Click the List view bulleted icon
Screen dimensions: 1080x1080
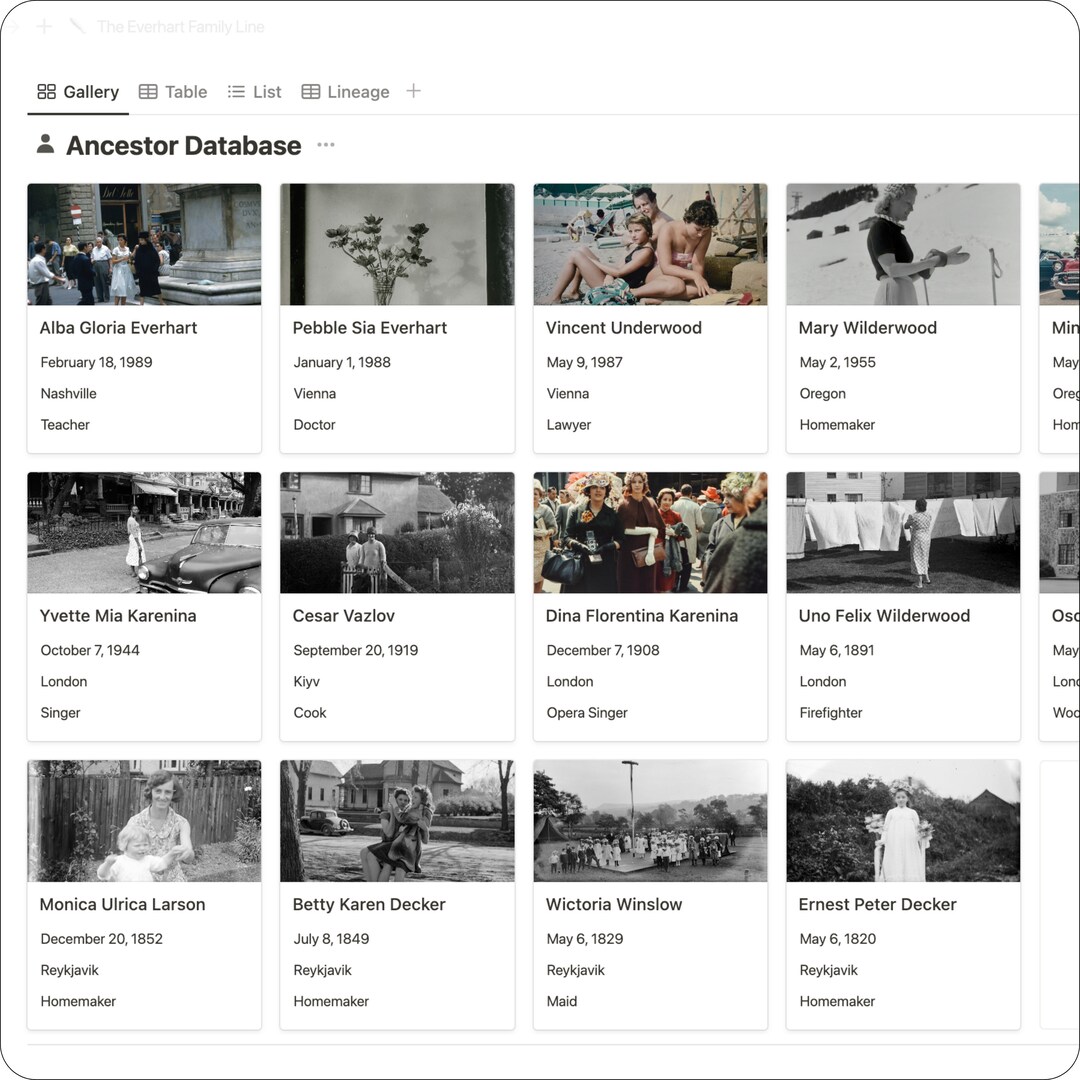coord(234,91)
